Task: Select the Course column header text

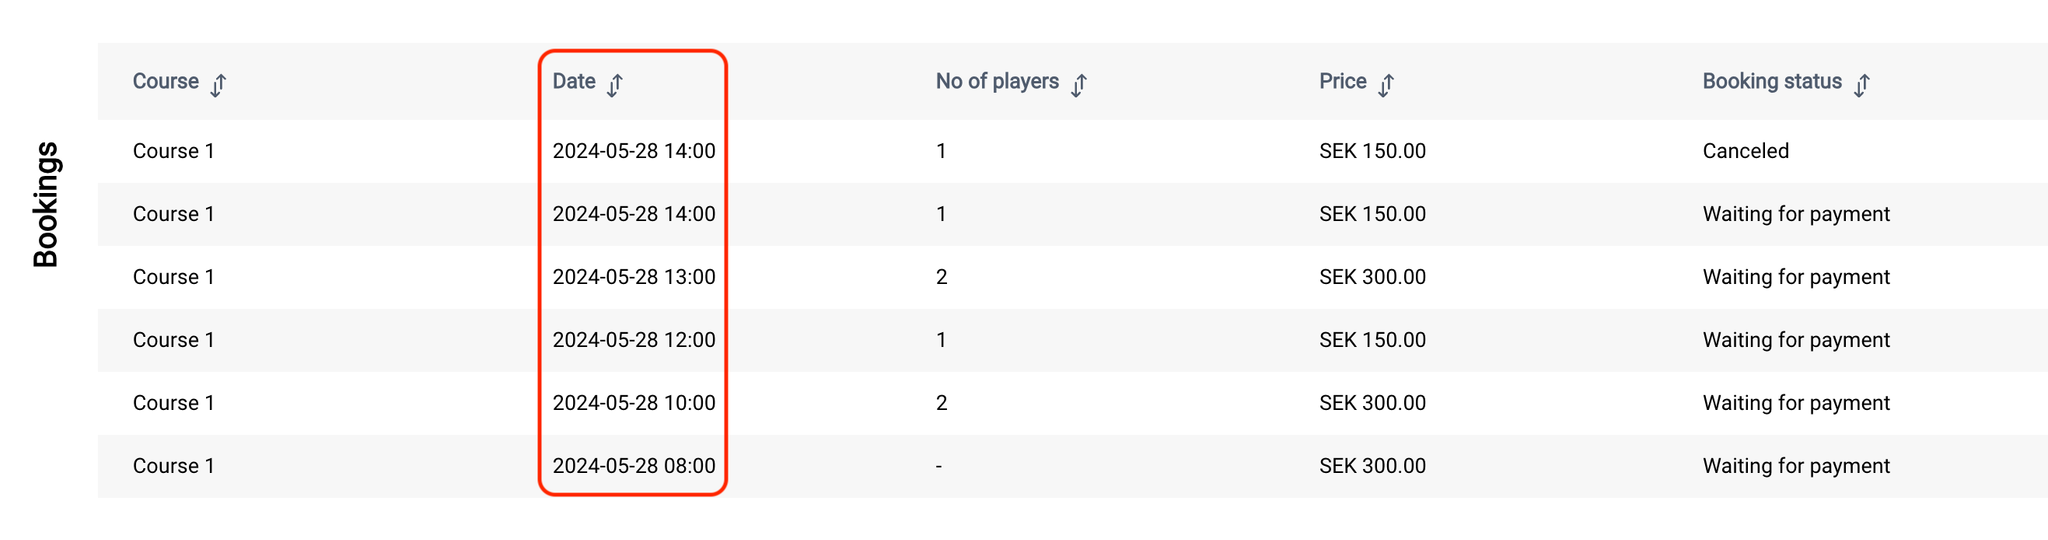Action: point(166,82)
